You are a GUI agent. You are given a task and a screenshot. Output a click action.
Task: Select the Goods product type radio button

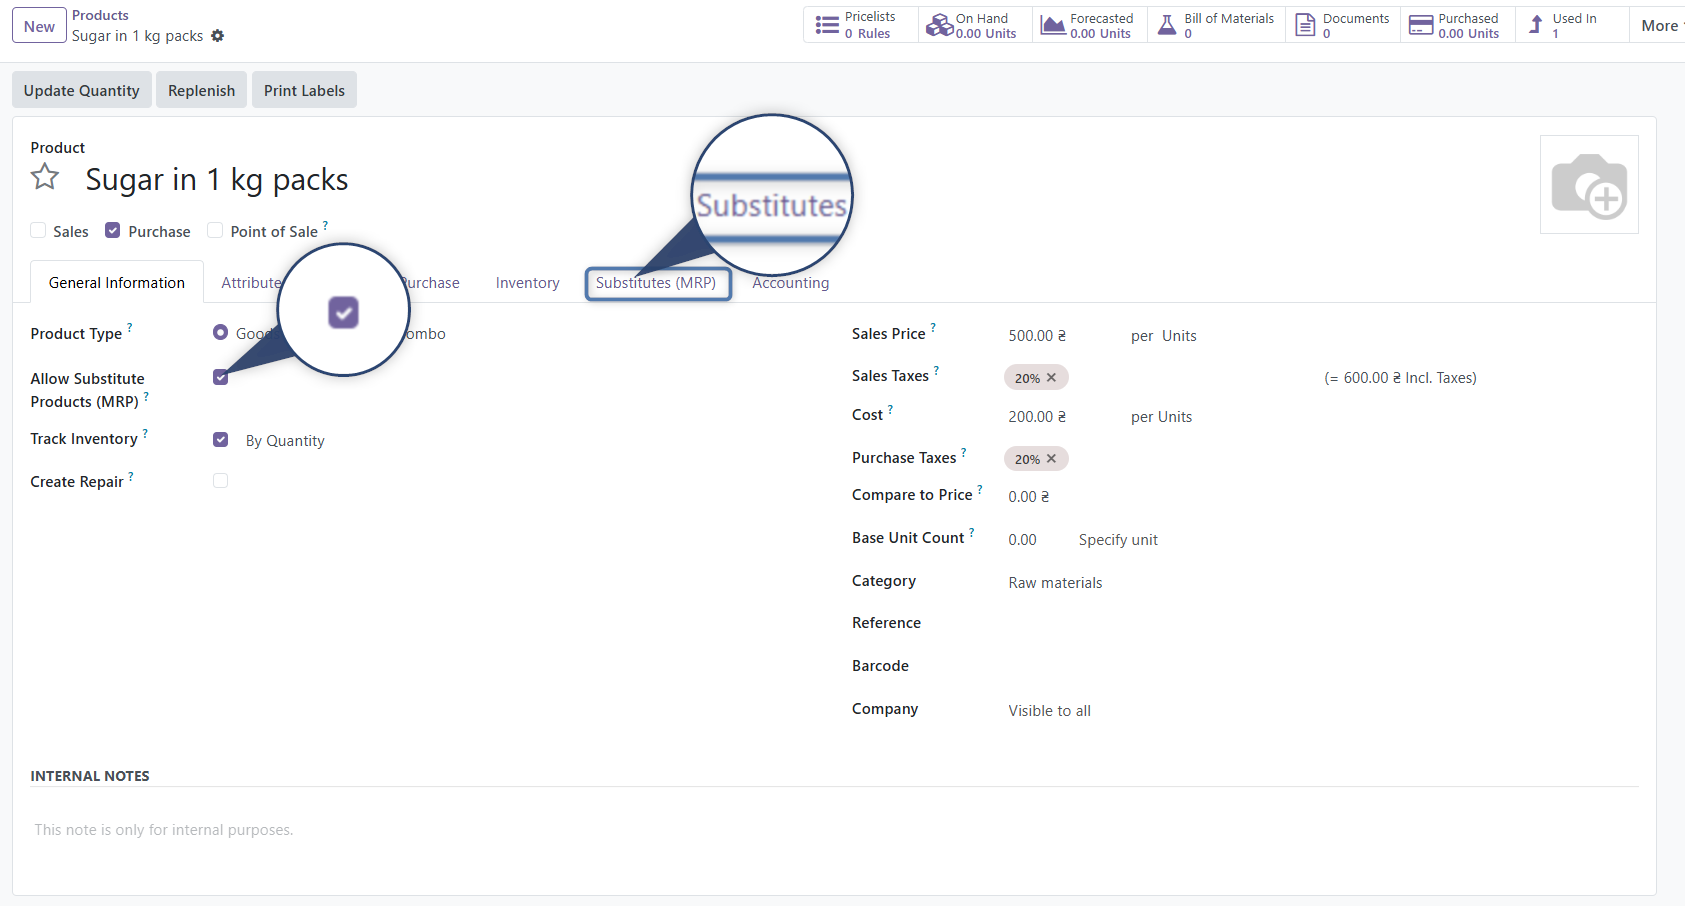tap(220, 332)
